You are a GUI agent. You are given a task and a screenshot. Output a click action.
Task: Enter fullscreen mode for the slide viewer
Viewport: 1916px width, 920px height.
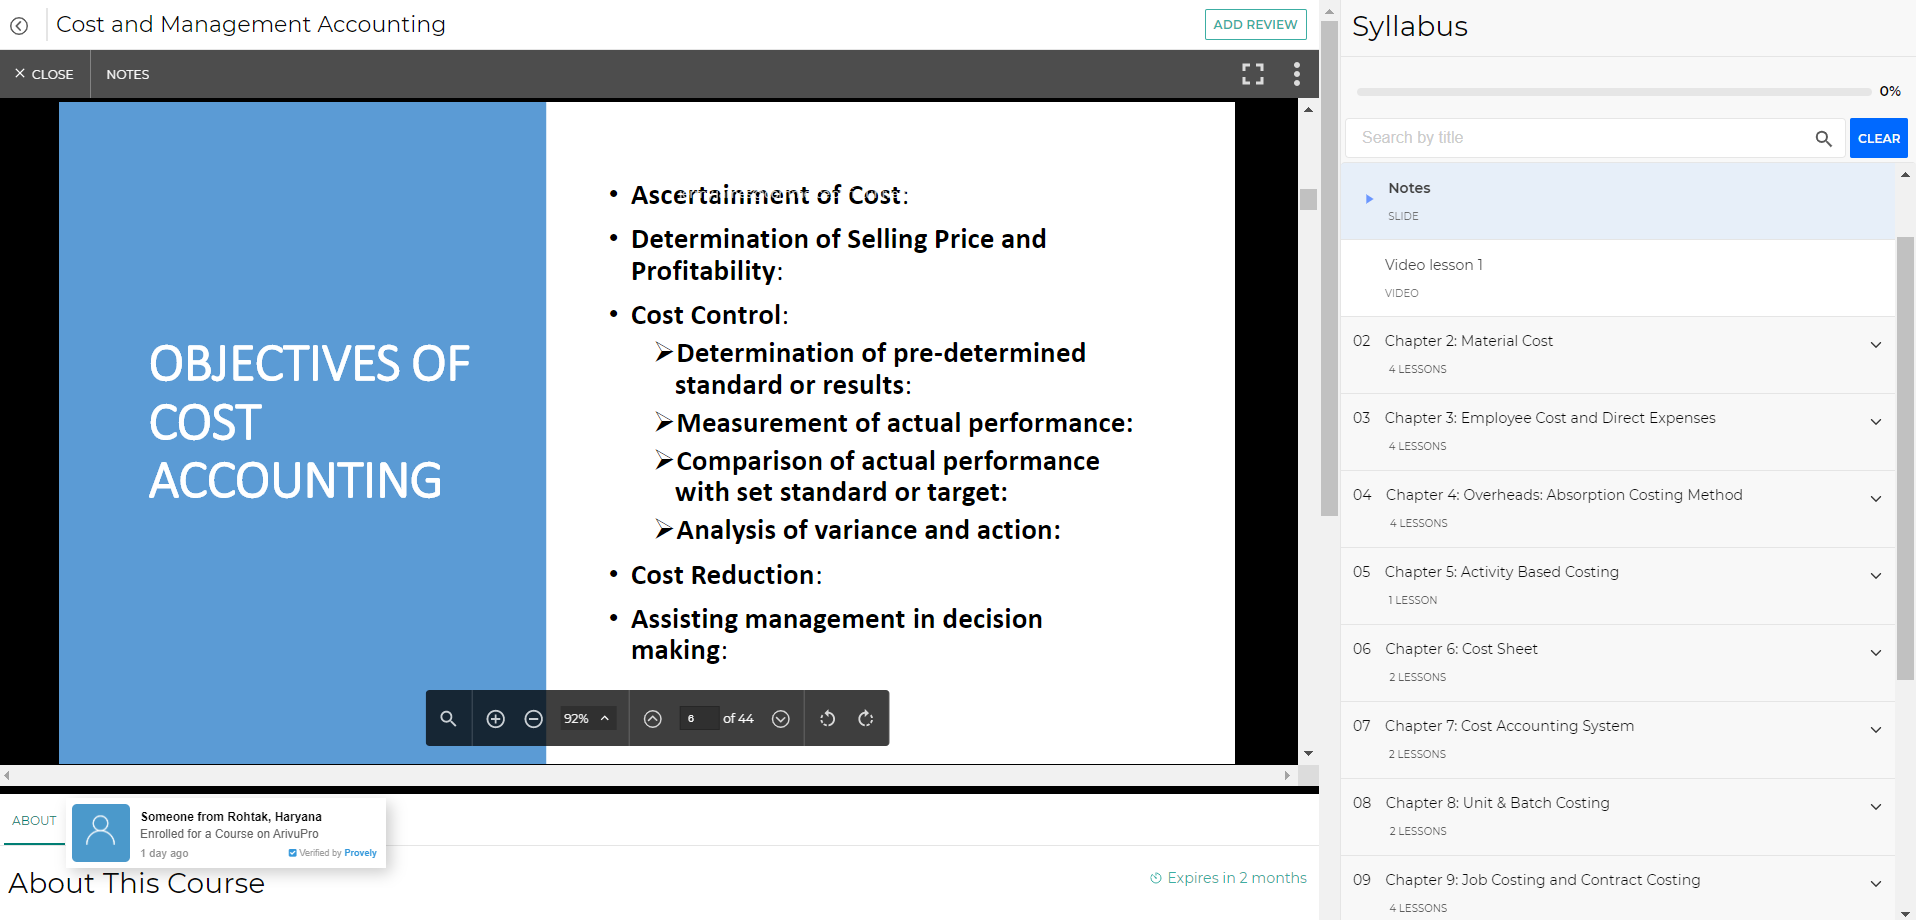[x=1253, y=74]
